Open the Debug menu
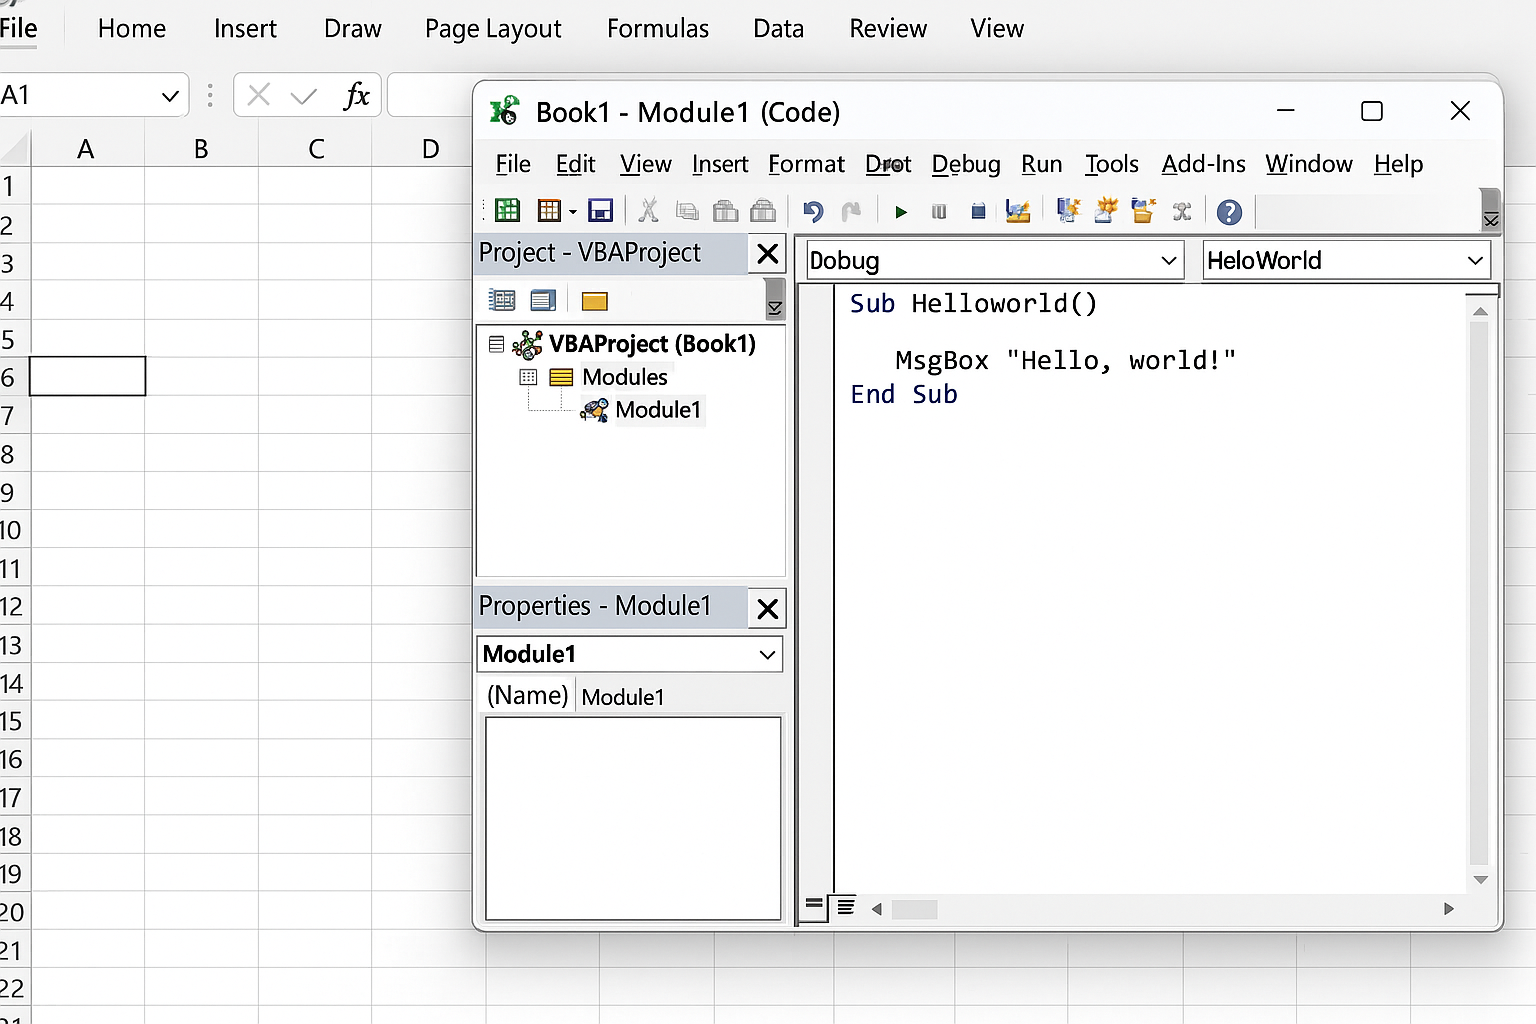The height and width of the screenshot is (1024, 1536). tap(966, 164)
